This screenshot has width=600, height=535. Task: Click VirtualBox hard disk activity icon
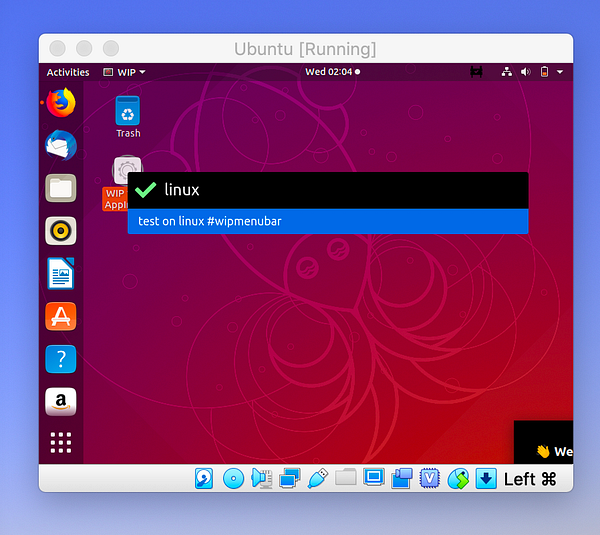[204, 478]
